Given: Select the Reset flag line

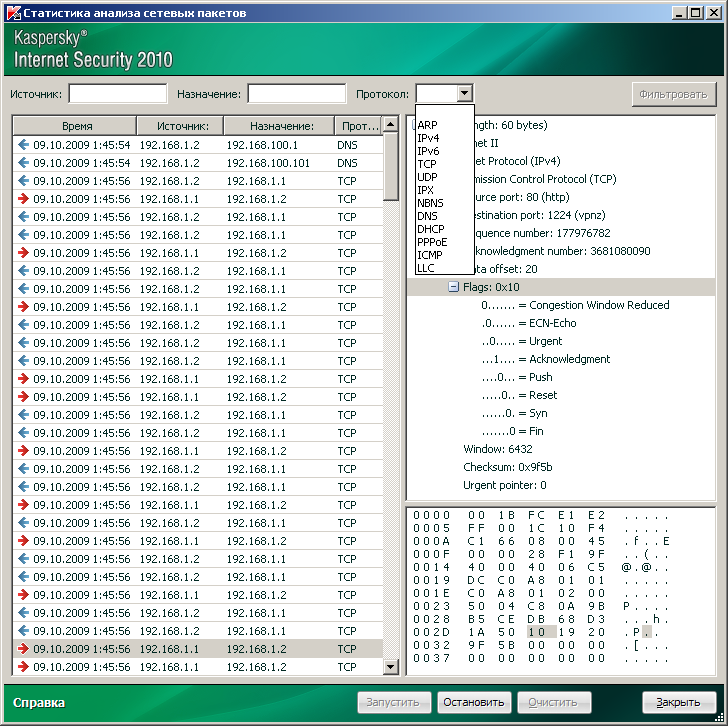Looking at the screenshot, I should coord(519,395).
